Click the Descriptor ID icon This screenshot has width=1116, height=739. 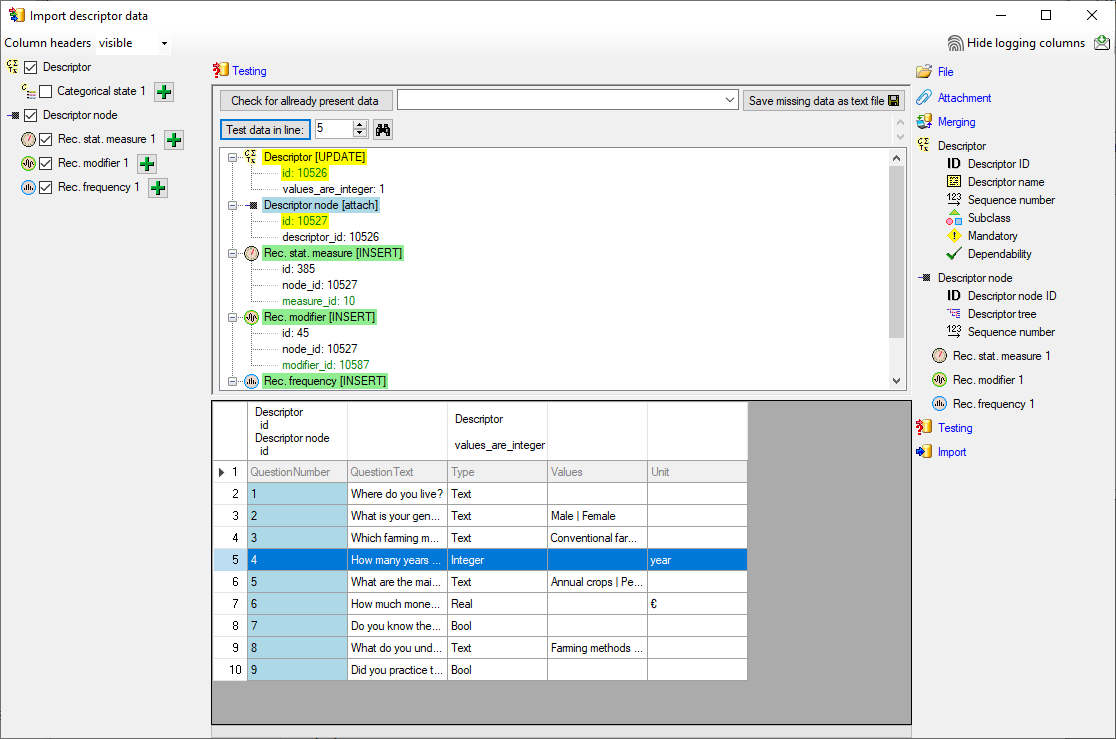click(954, 164)
